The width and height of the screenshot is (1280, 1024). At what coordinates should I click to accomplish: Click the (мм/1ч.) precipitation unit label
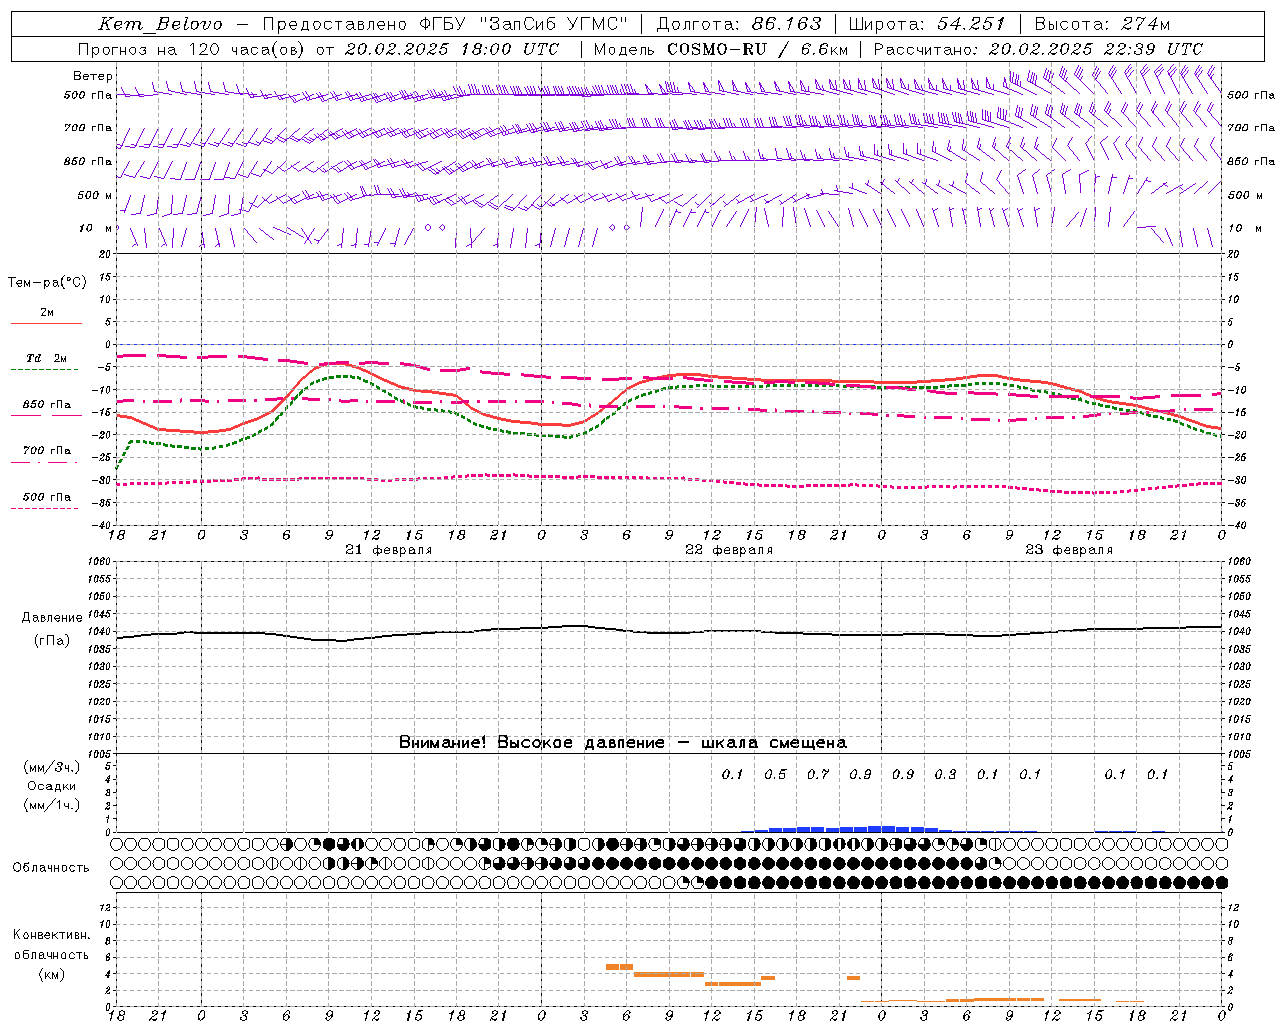[x=52, y=805]
